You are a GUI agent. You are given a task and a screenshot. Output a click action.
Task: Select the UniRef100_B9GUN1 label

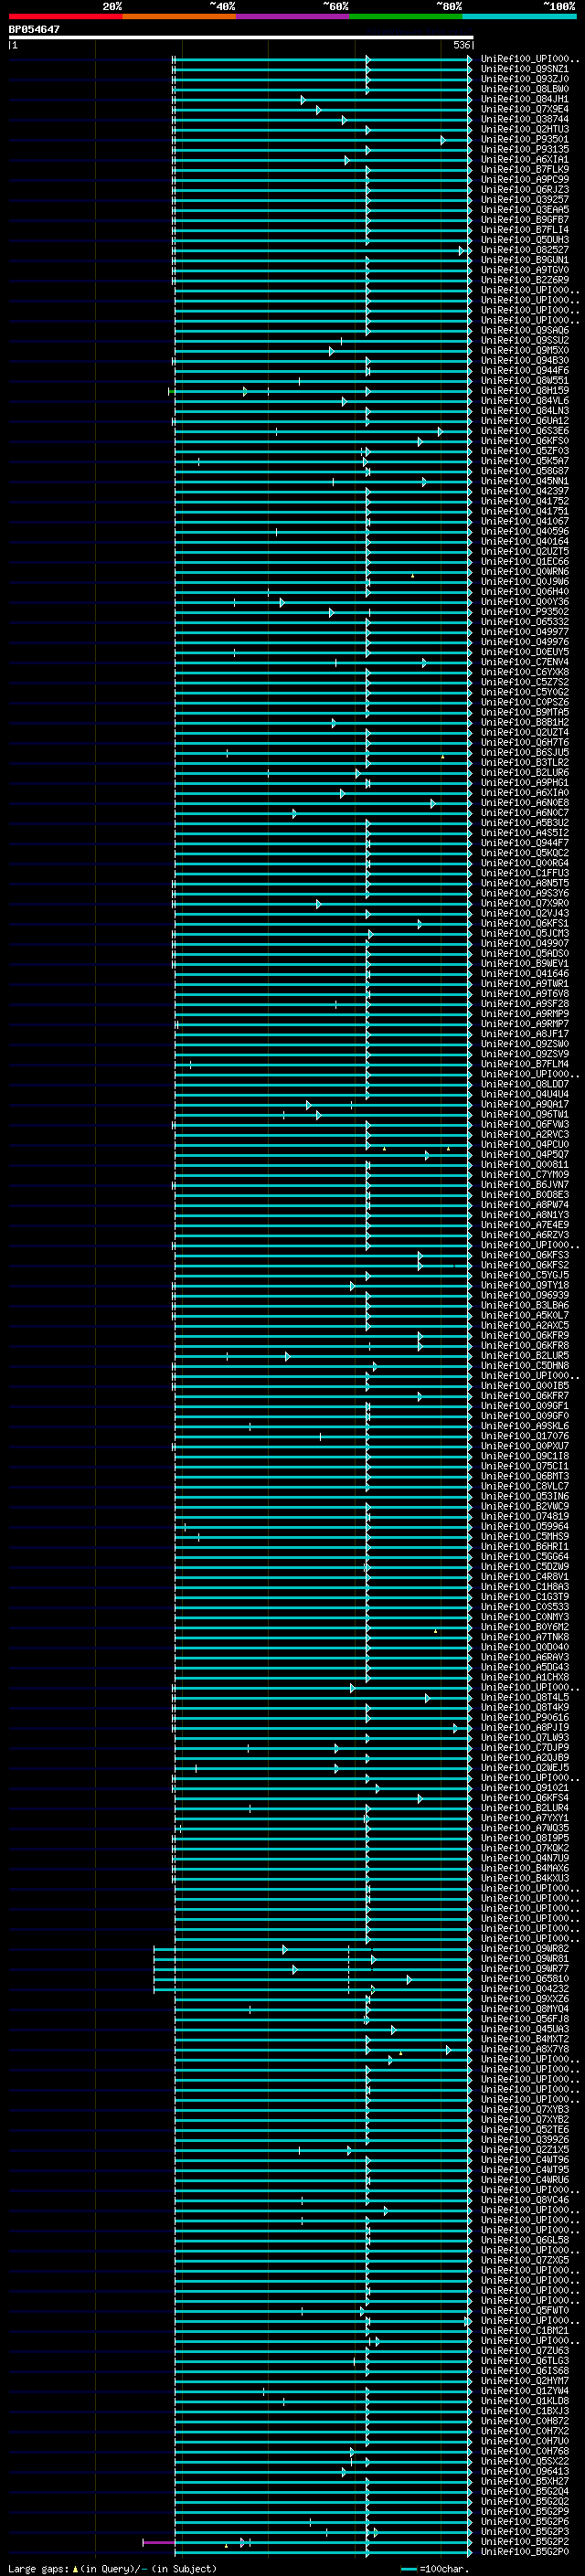[x=525, y=260]
